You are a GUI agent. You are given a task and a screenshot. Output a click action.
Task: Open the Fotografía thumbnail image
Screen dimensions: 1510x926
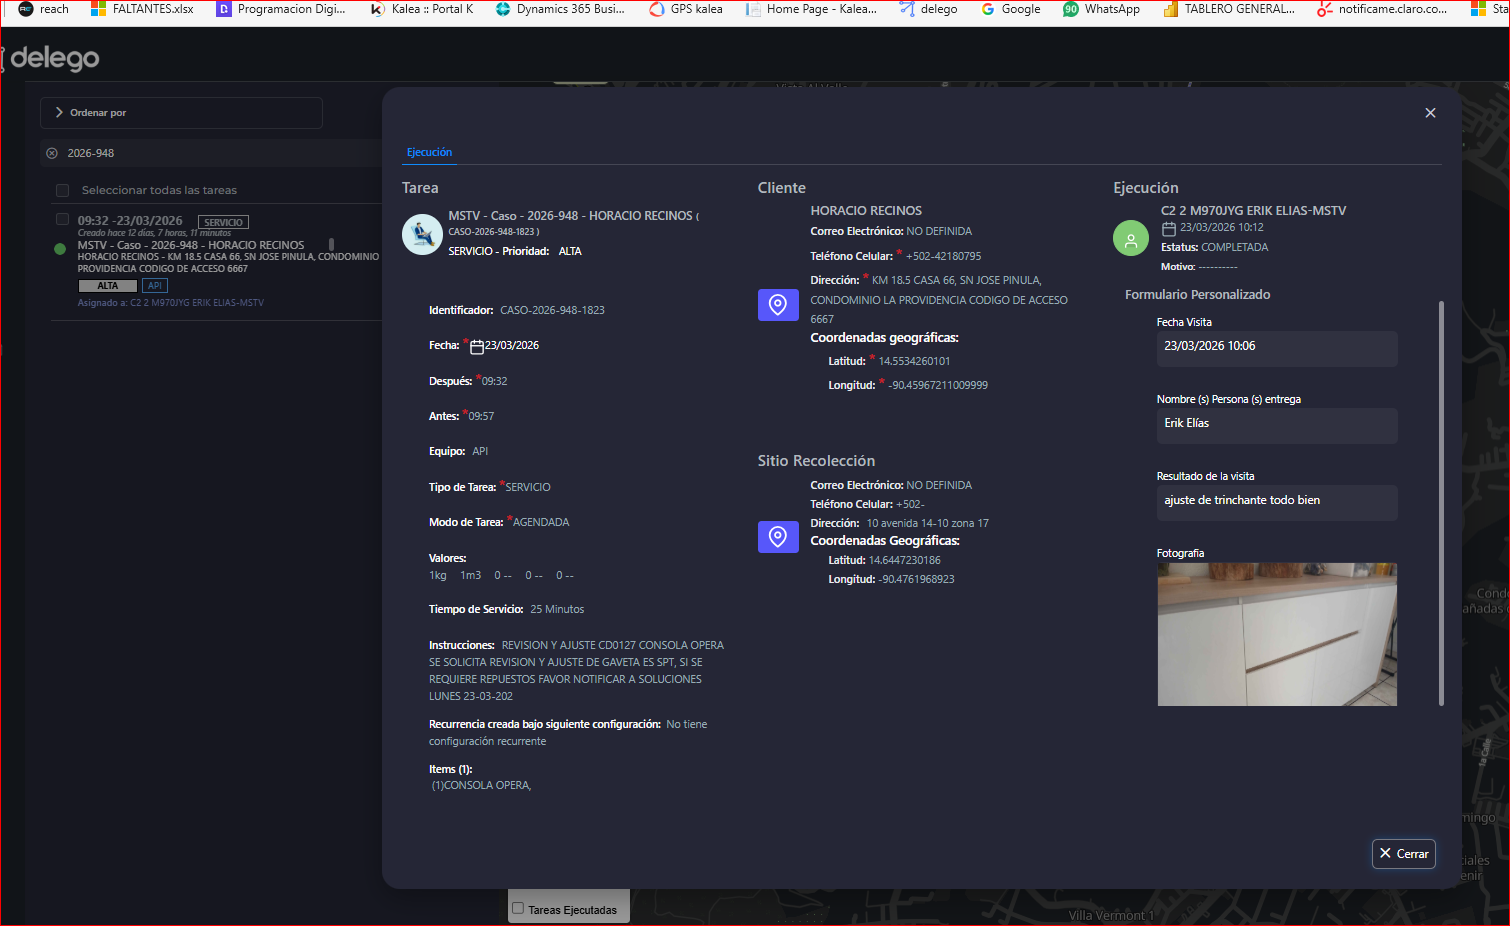[1276, 634]
